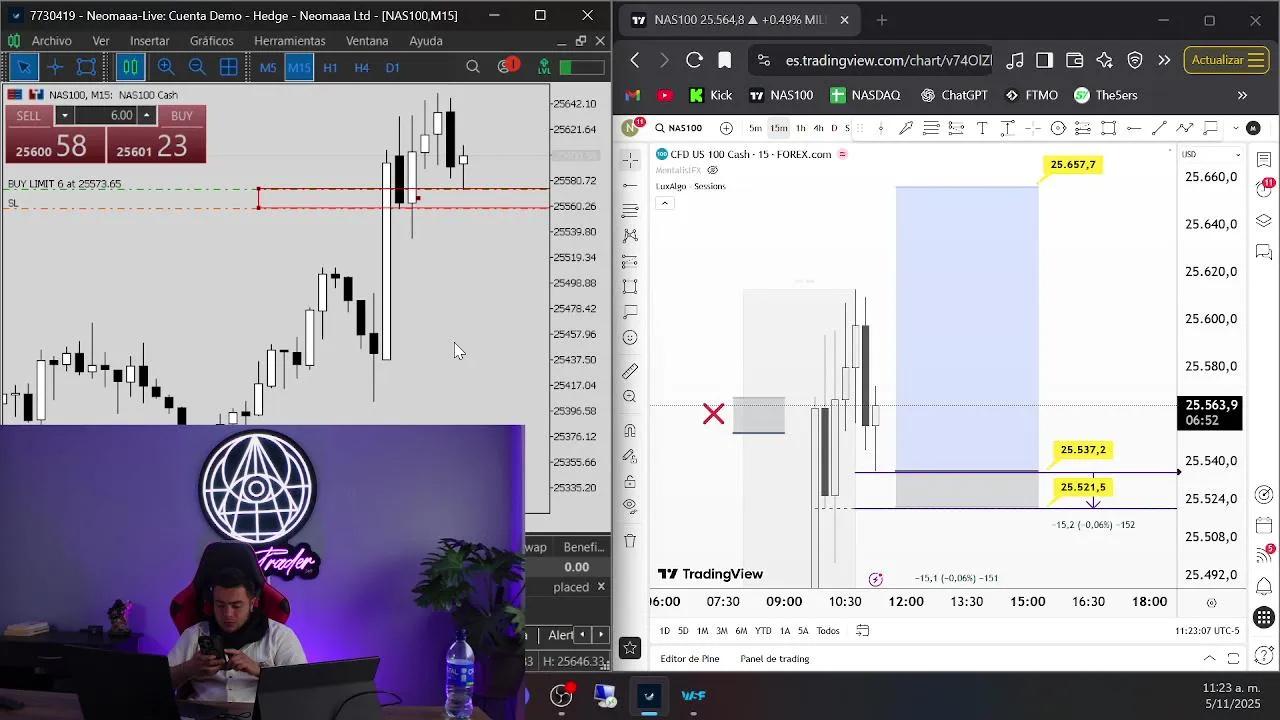Close the 'placed' notification row
Viewport: 1280px width, 720px height.
point(601,587)
